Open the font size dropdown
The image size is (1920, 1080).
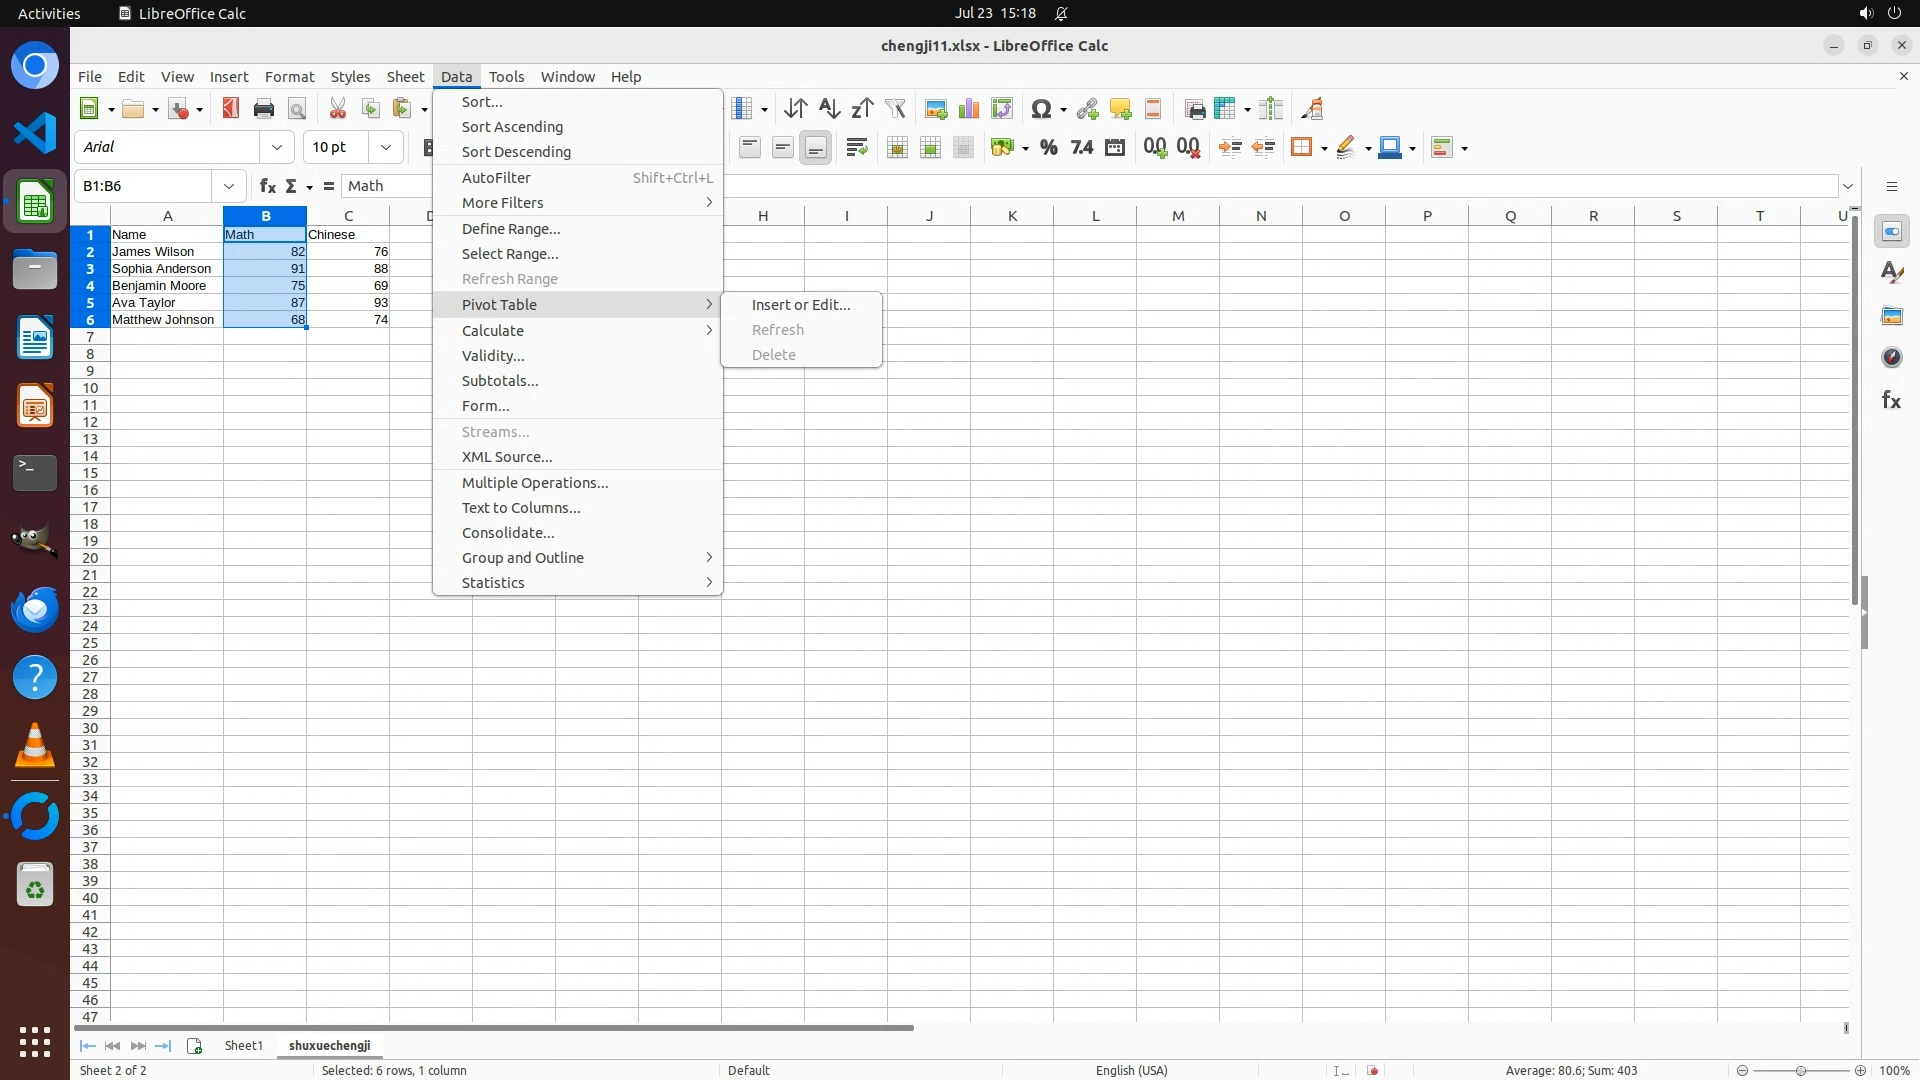pyautogui.click(x=385, y=147)
